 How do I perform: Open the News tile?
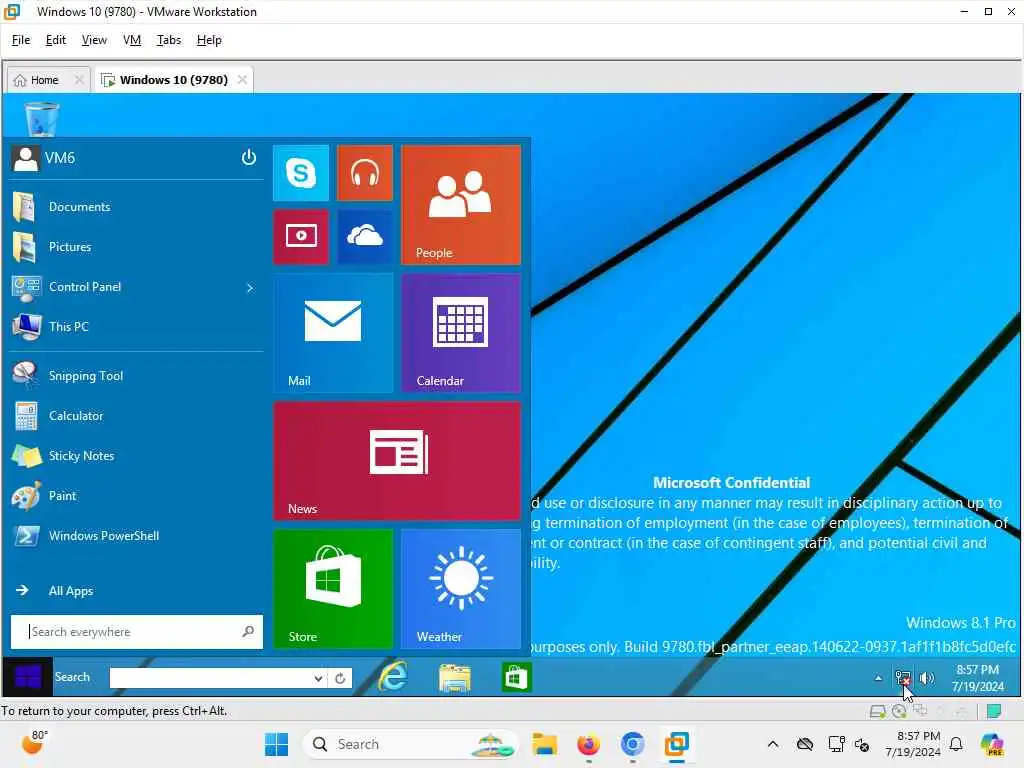(396, 461)
